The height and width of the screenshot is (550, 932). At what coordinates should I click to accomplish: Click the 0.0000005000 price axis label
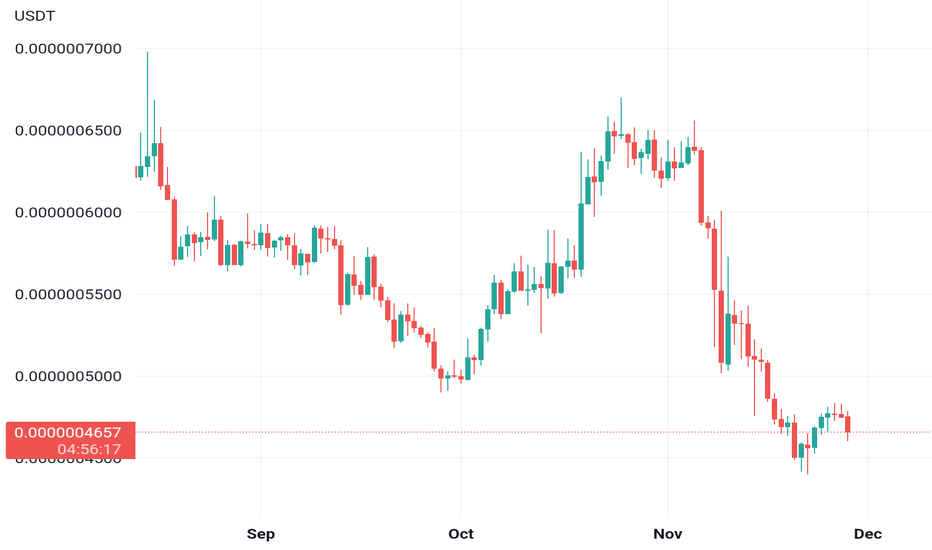(x=68, y=376)
